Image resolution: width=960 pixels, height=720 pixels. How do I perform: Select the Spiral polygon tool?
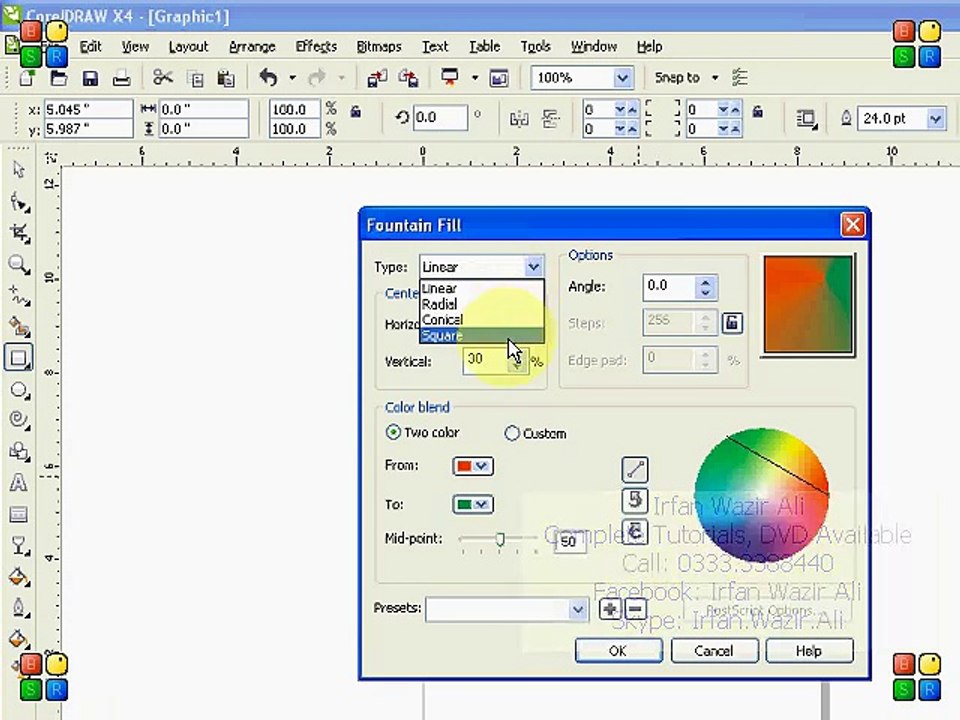point(19,420)
